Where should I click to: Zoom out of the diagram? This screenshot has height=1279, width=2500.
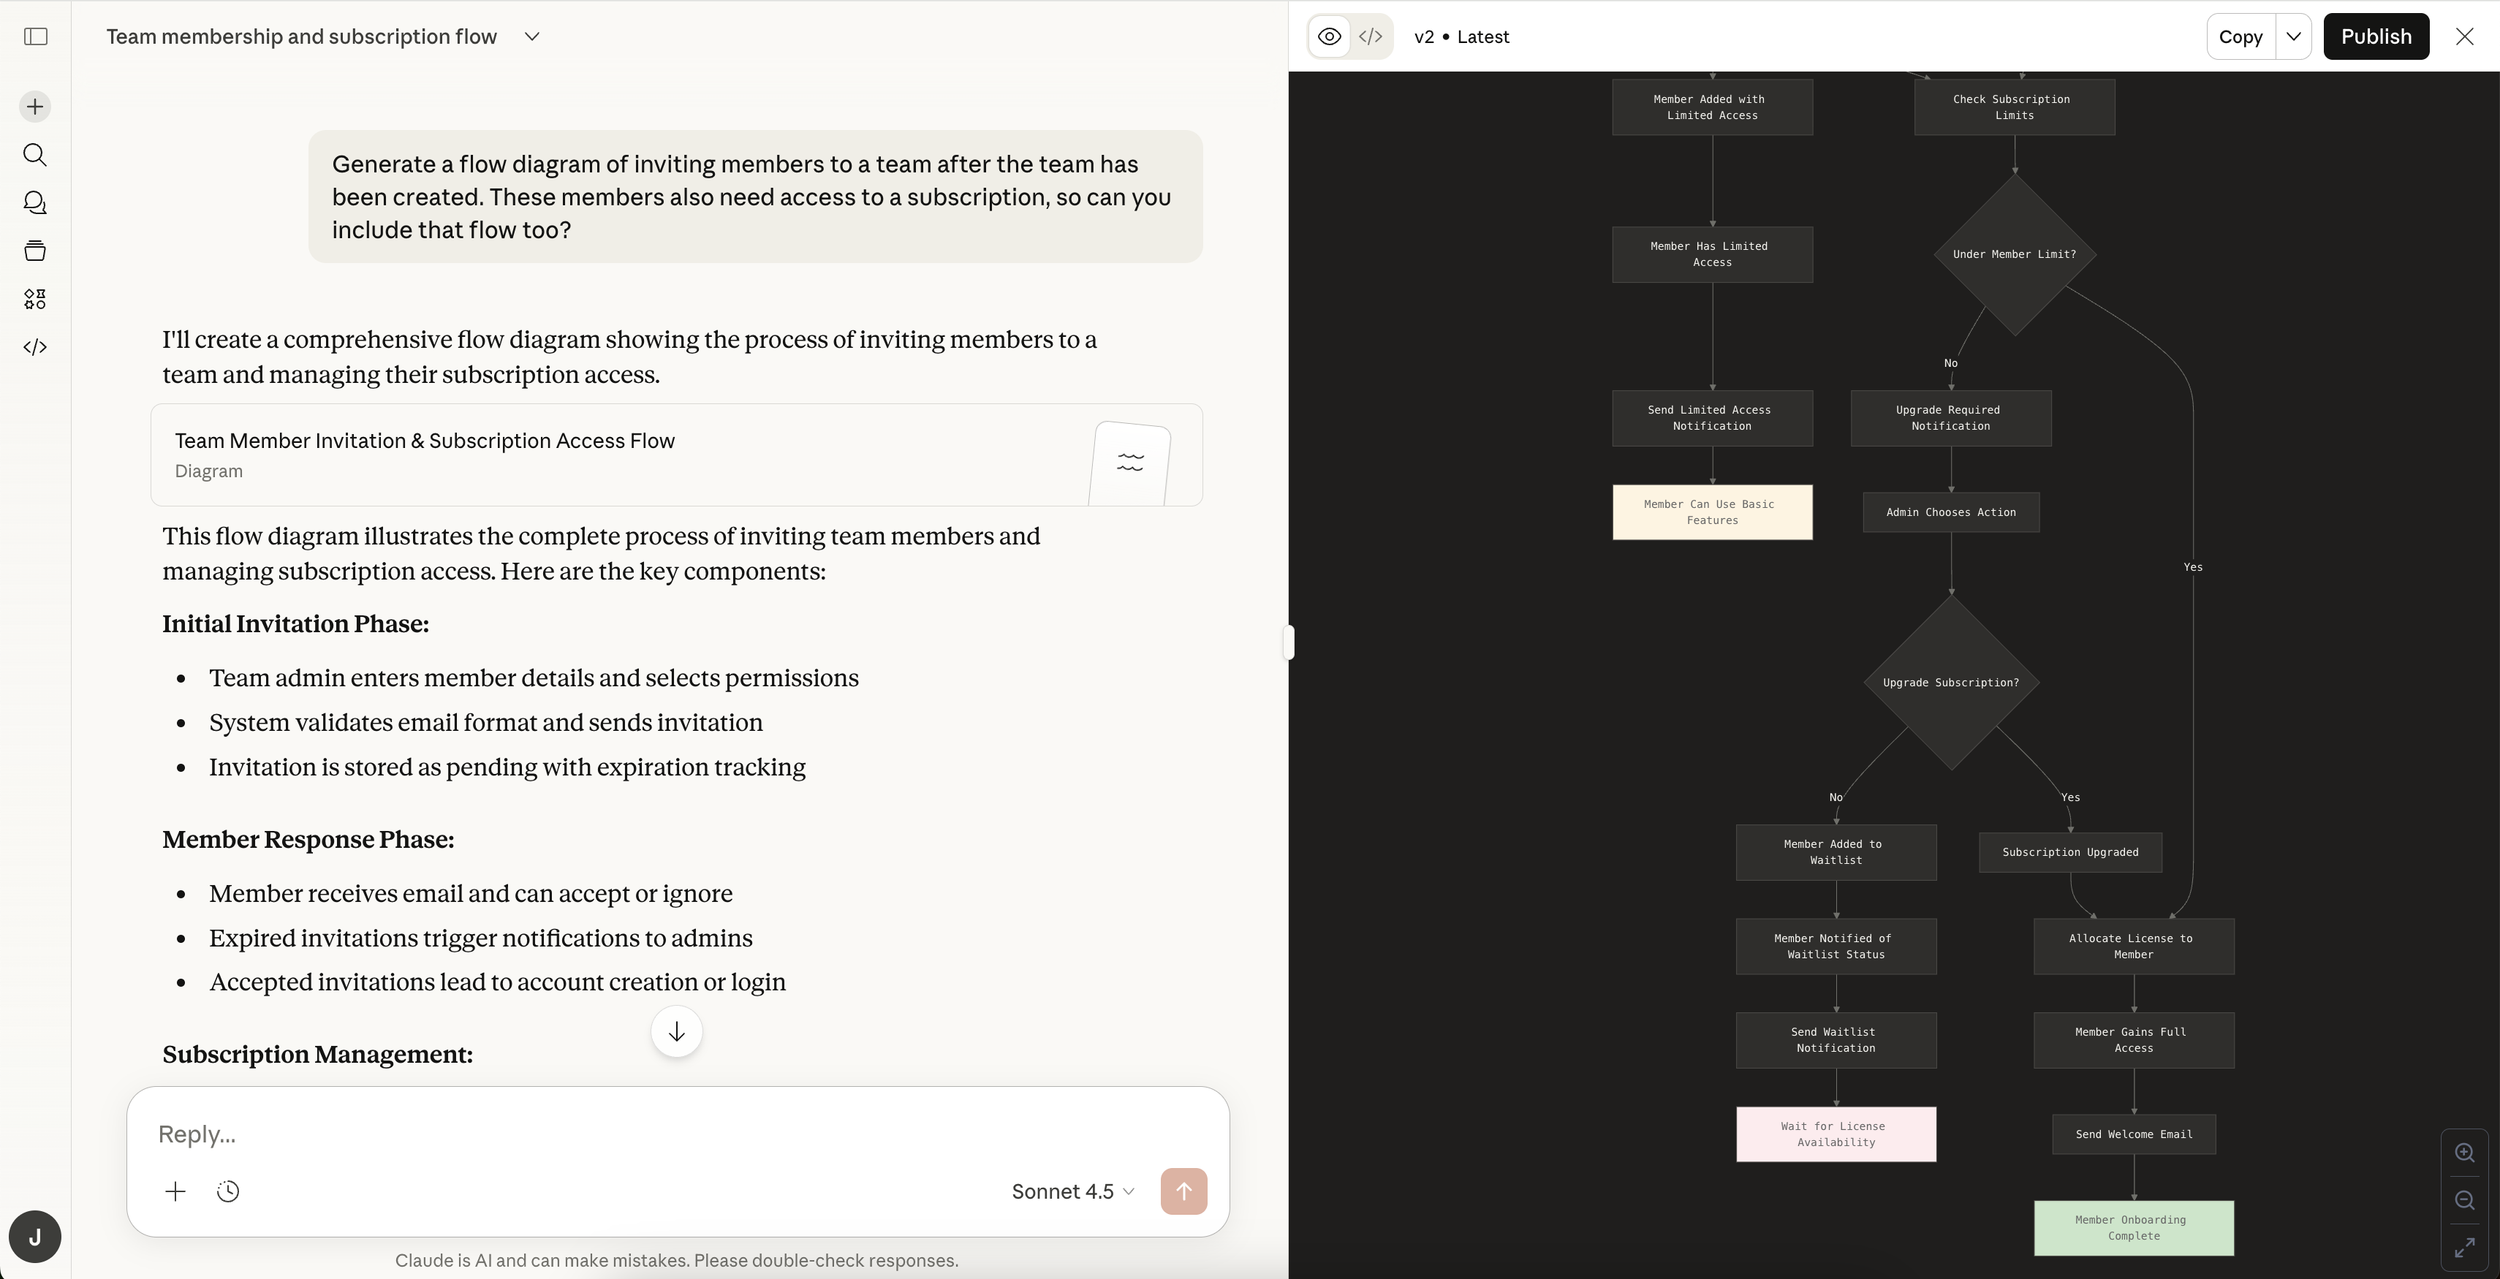(x=2465, y=1200)
